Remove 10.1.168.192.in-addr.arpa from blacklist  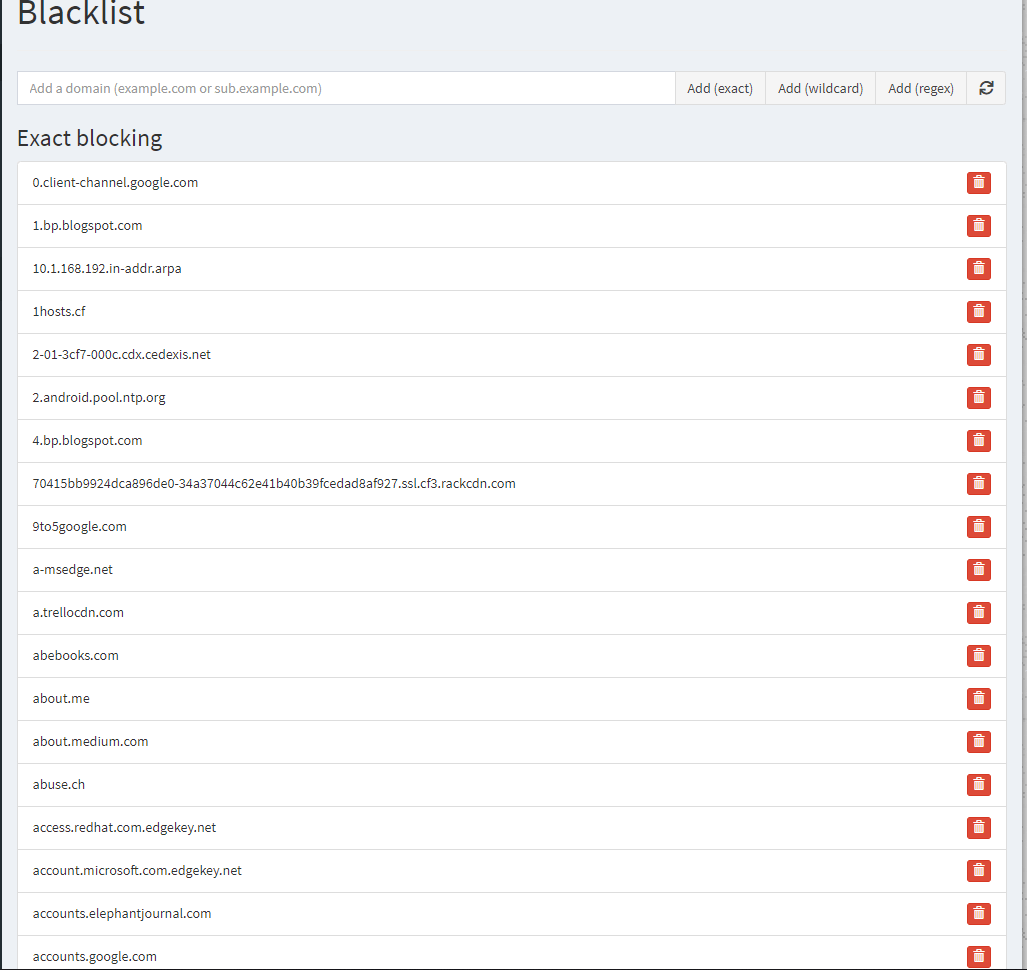[978, 269]
